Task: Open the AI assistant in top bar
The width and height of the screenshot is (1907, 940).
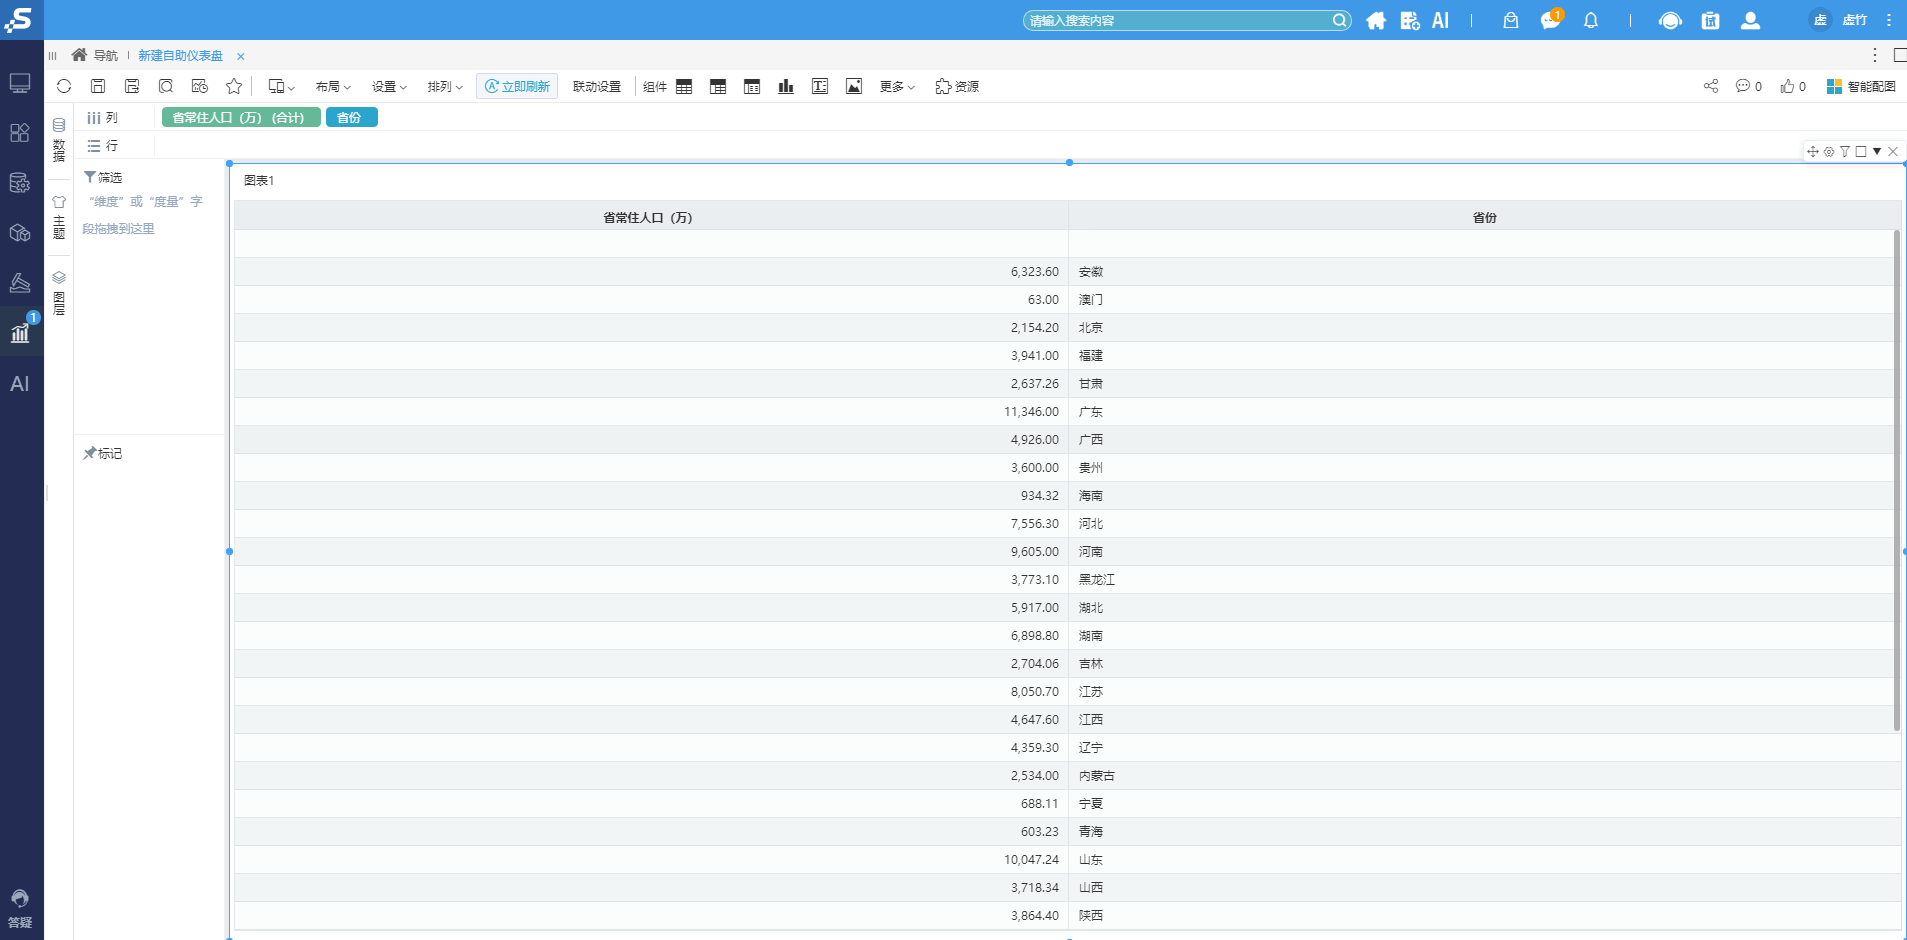Action: 1441,20
